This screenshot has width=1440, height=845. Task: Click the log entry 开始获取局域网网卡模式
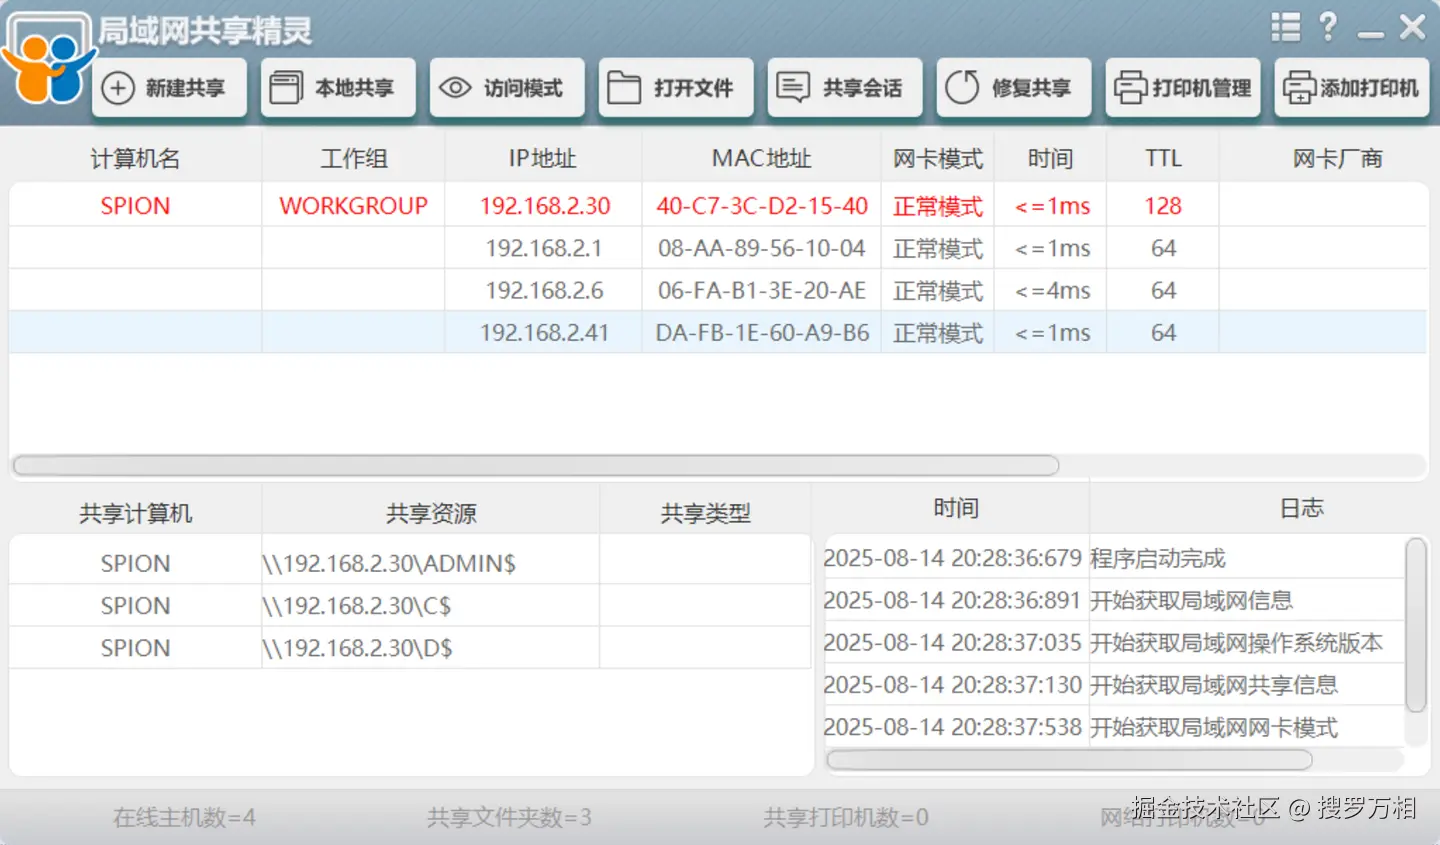click(x=1213, y=727)
